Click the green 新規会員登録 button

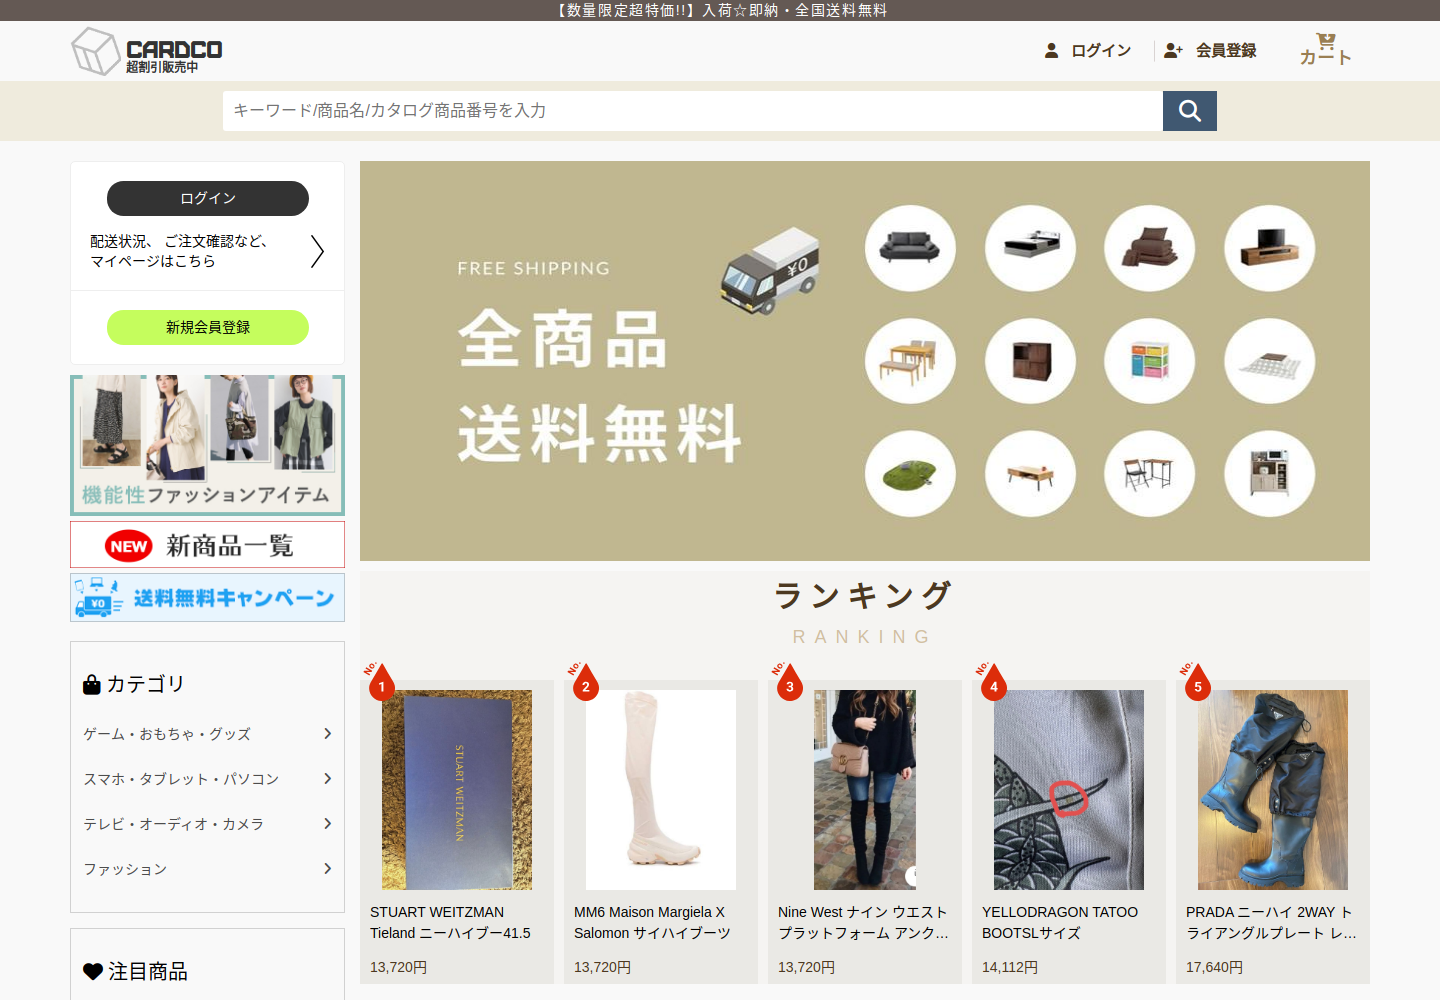click(208, 327)
